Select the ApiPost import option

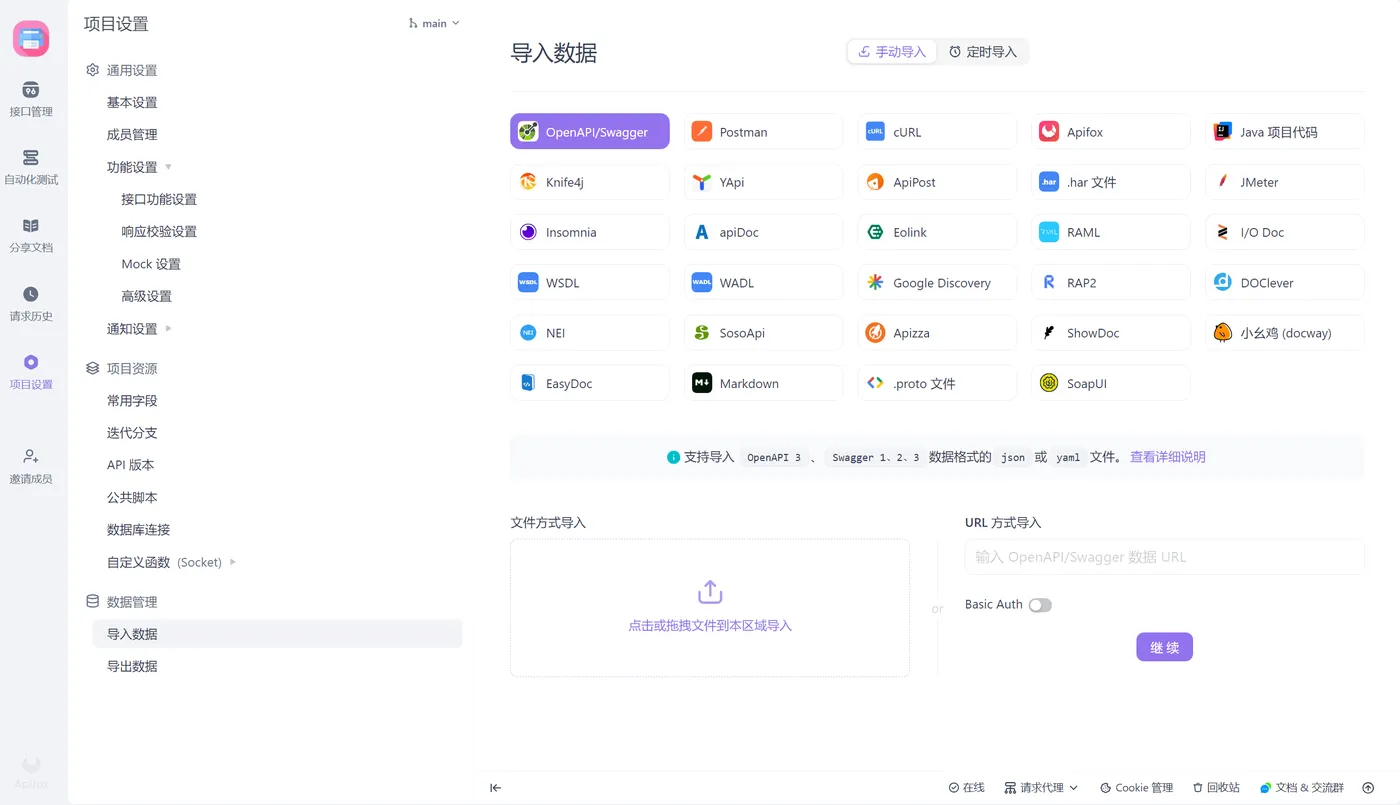937,182
